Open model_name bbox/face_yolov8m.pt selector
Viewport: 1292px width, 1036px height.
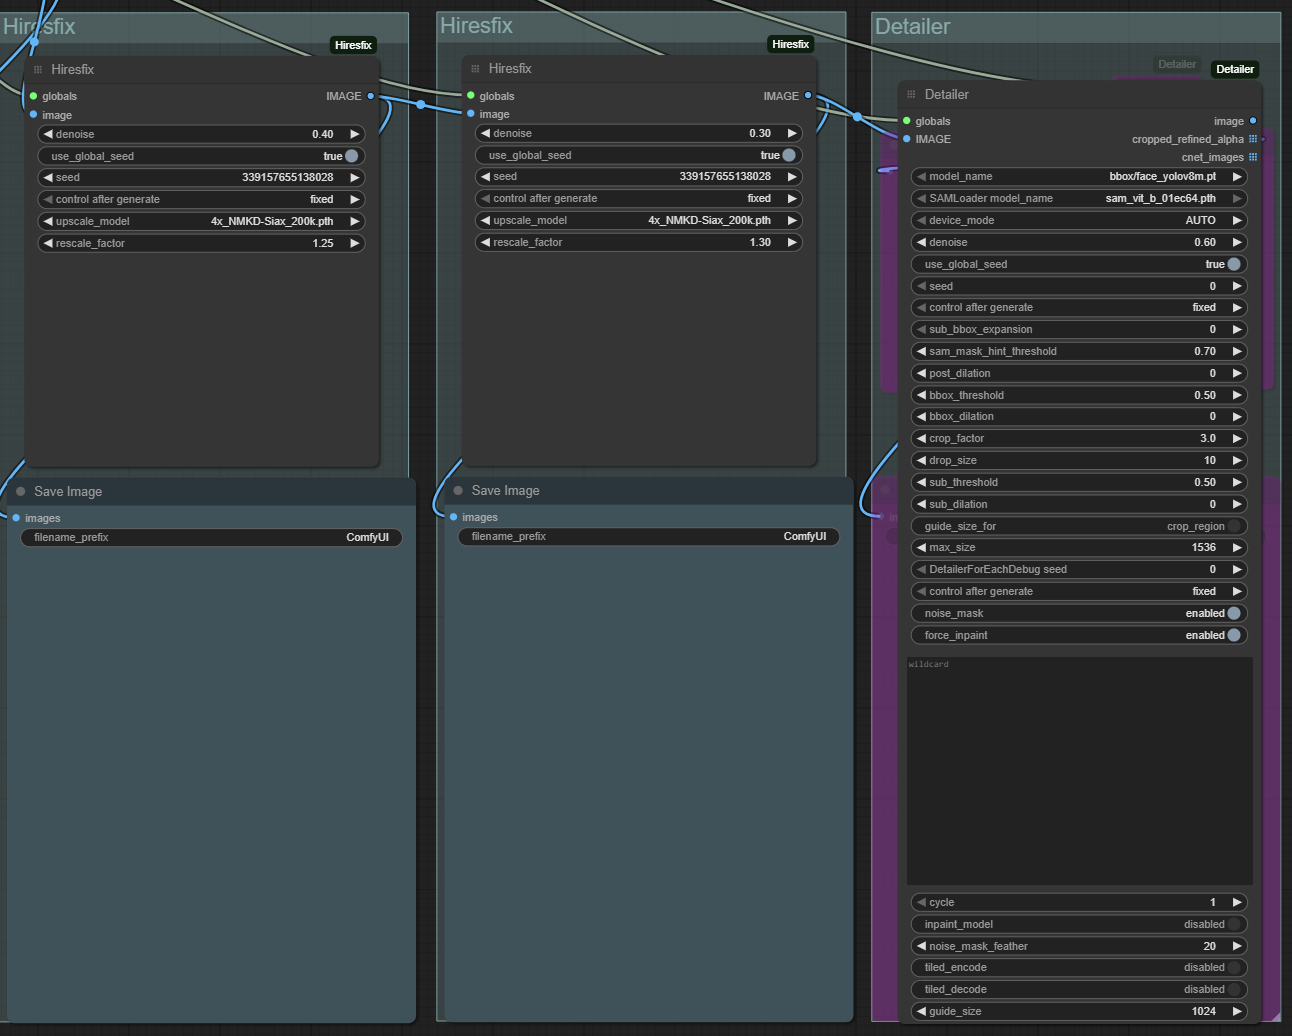(1079, 176)
